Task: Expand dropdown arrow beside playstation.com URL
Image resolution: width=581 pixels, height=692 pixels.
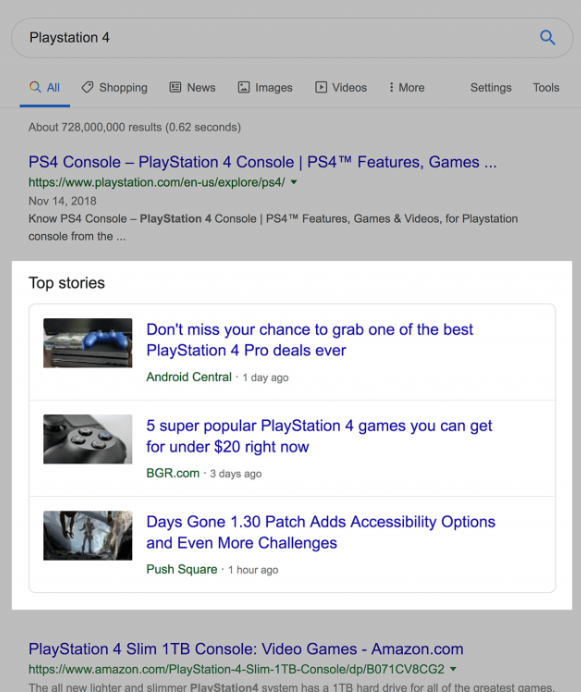Action: pyautogui.click(x=294, y=182)
